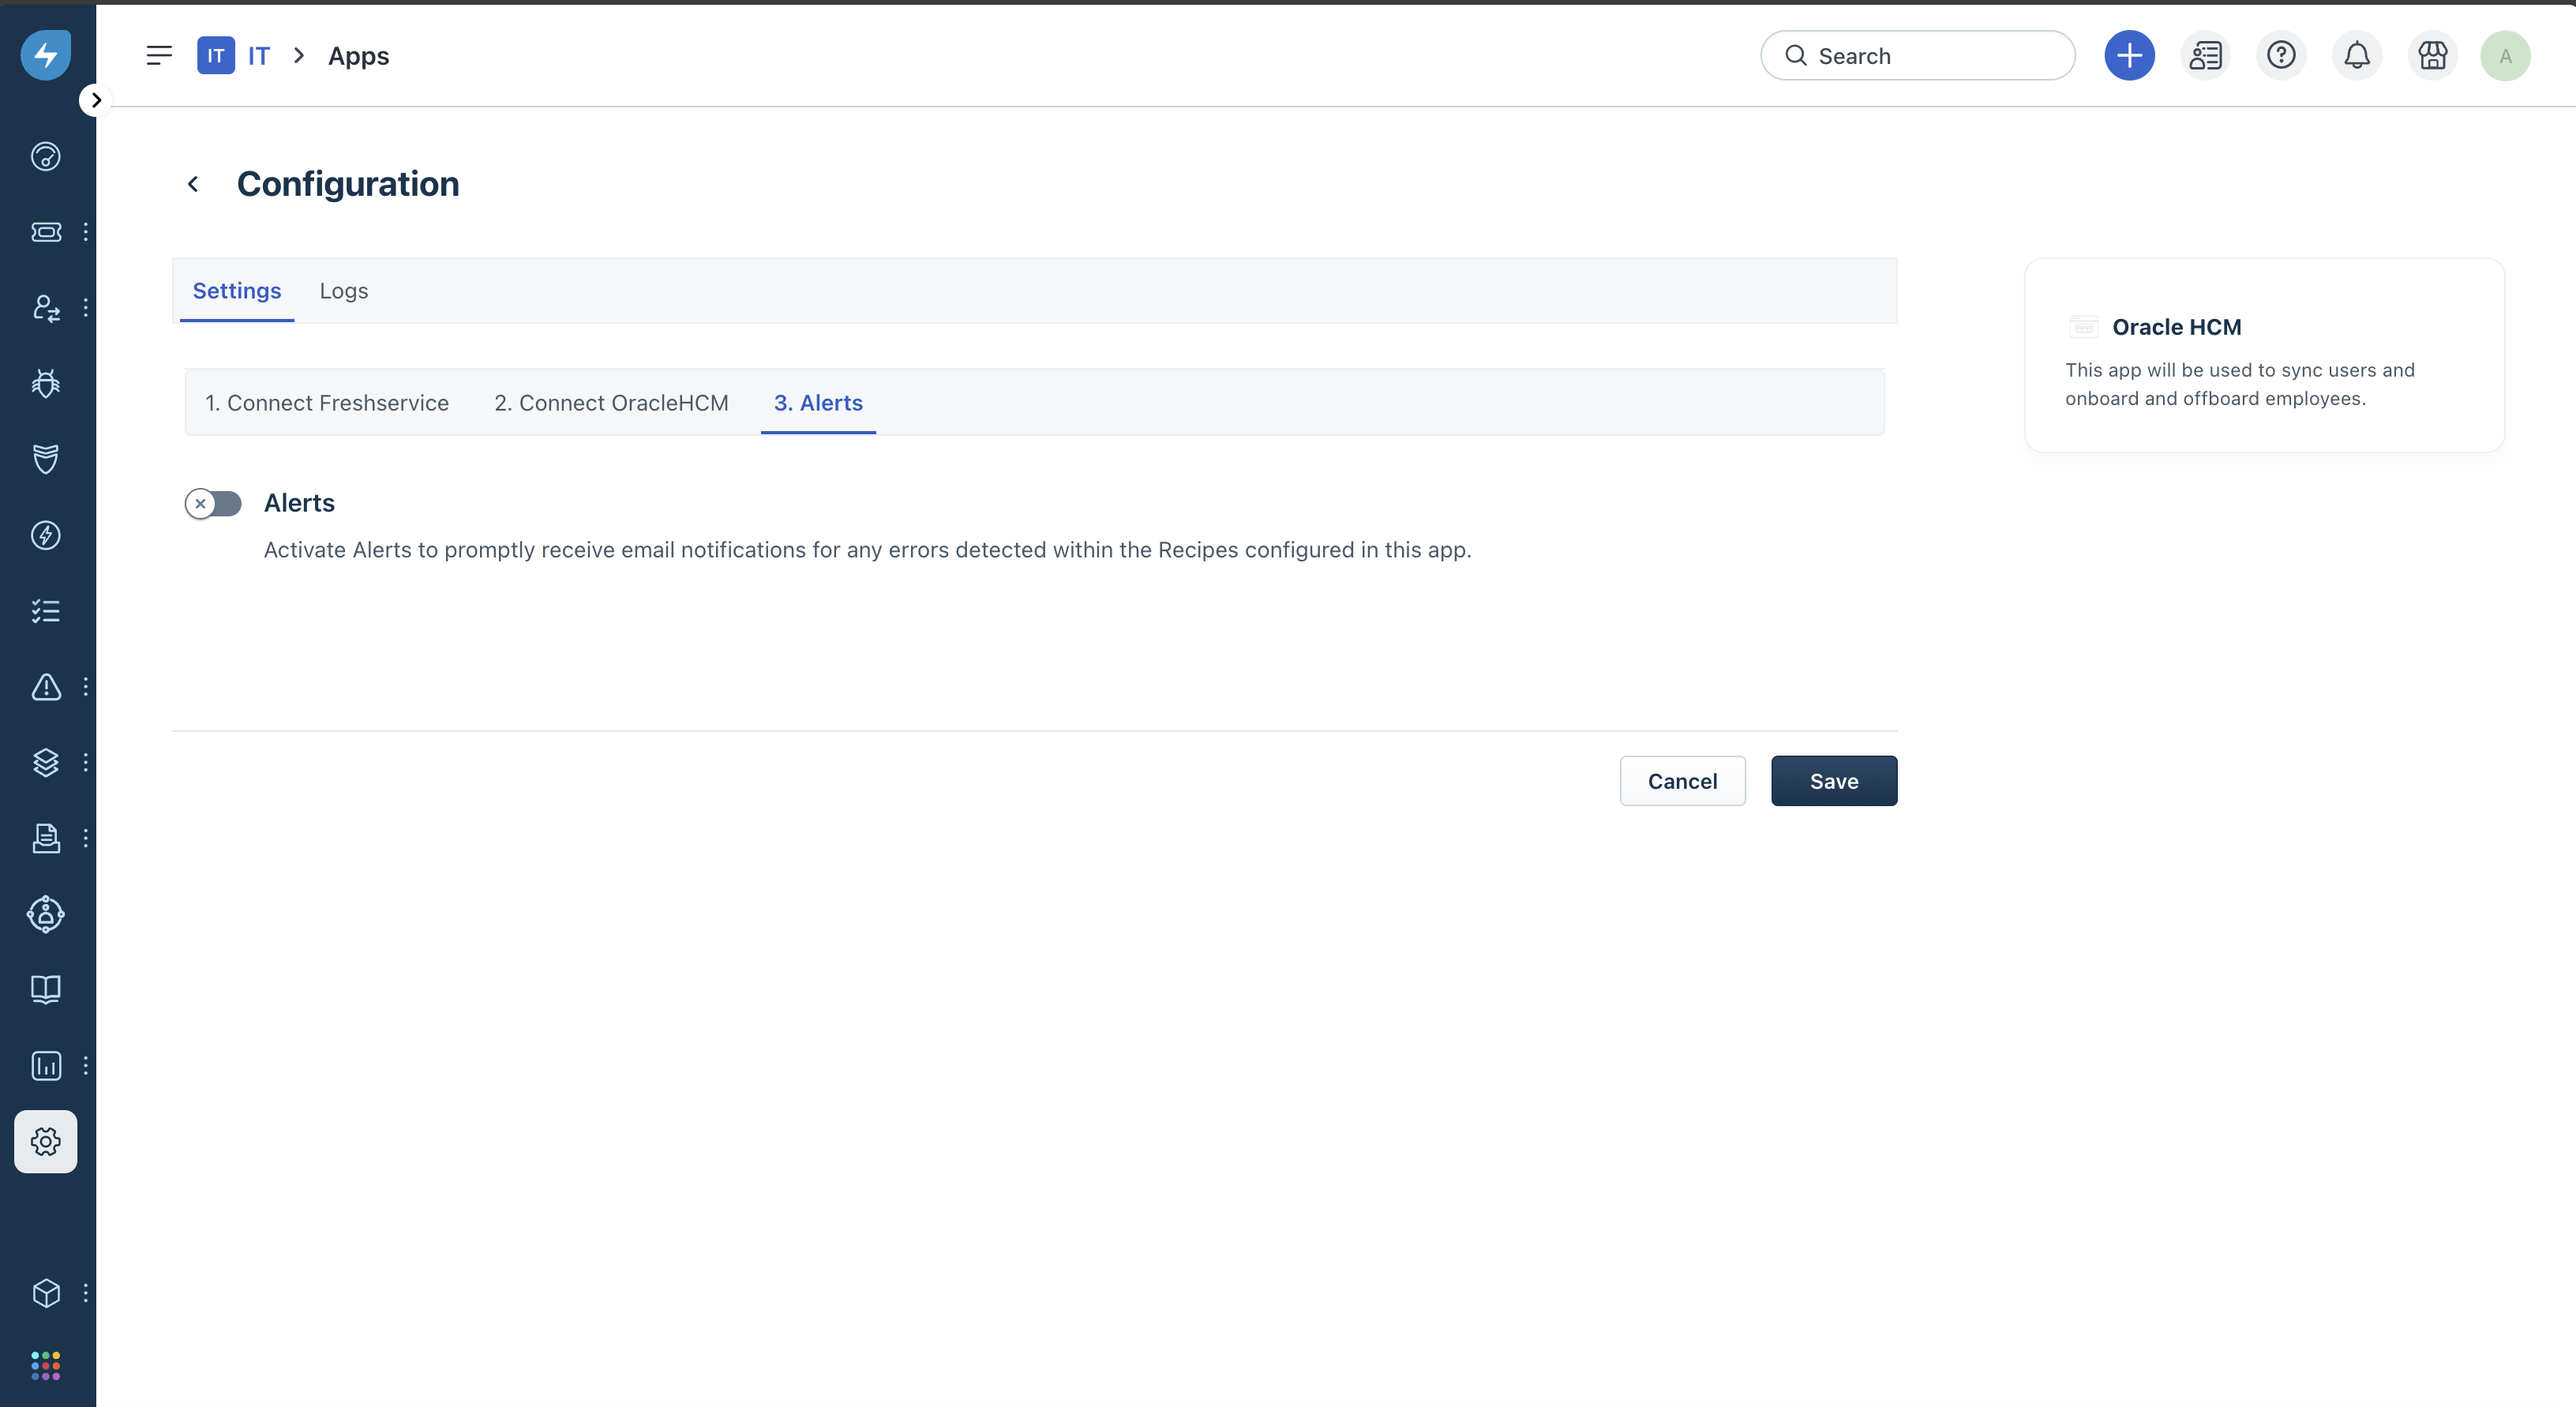
Task: Toggle the Alerts switch on
Action: 213,503
